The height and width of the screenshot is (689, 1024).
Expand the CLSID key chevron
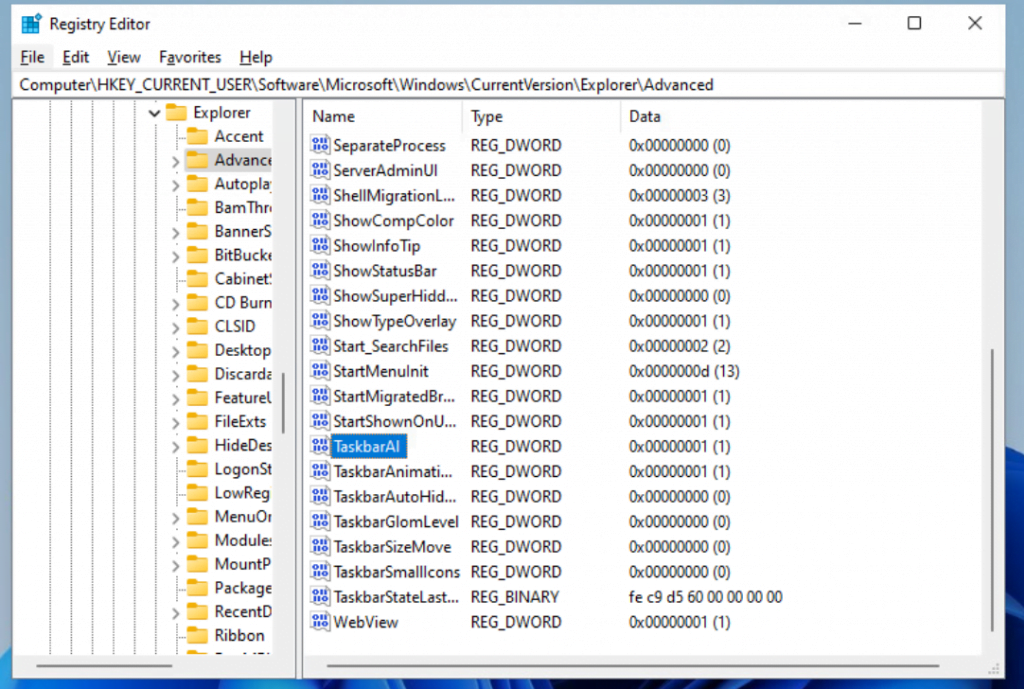coord(176,327)
